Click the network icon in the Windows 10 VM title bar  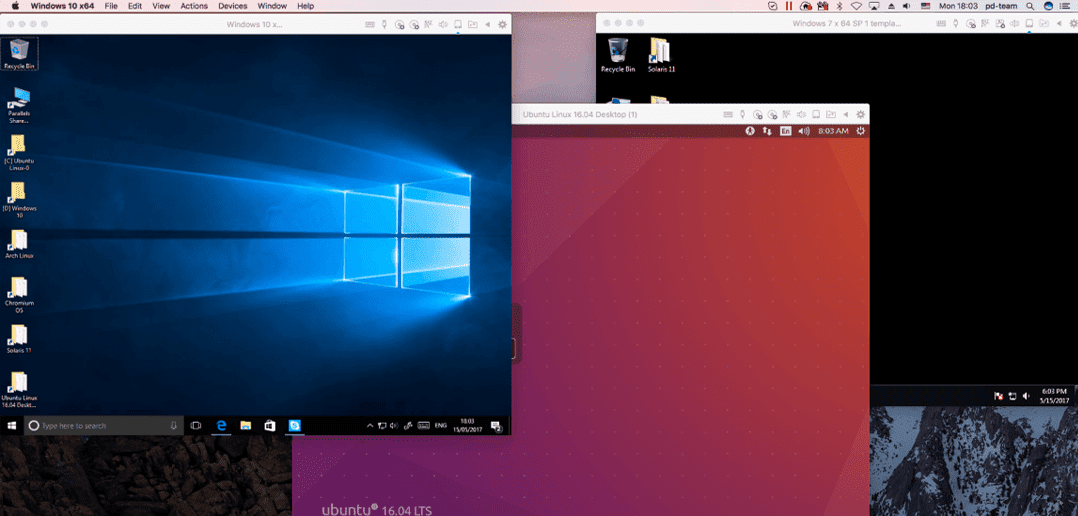tap(428, 24)
